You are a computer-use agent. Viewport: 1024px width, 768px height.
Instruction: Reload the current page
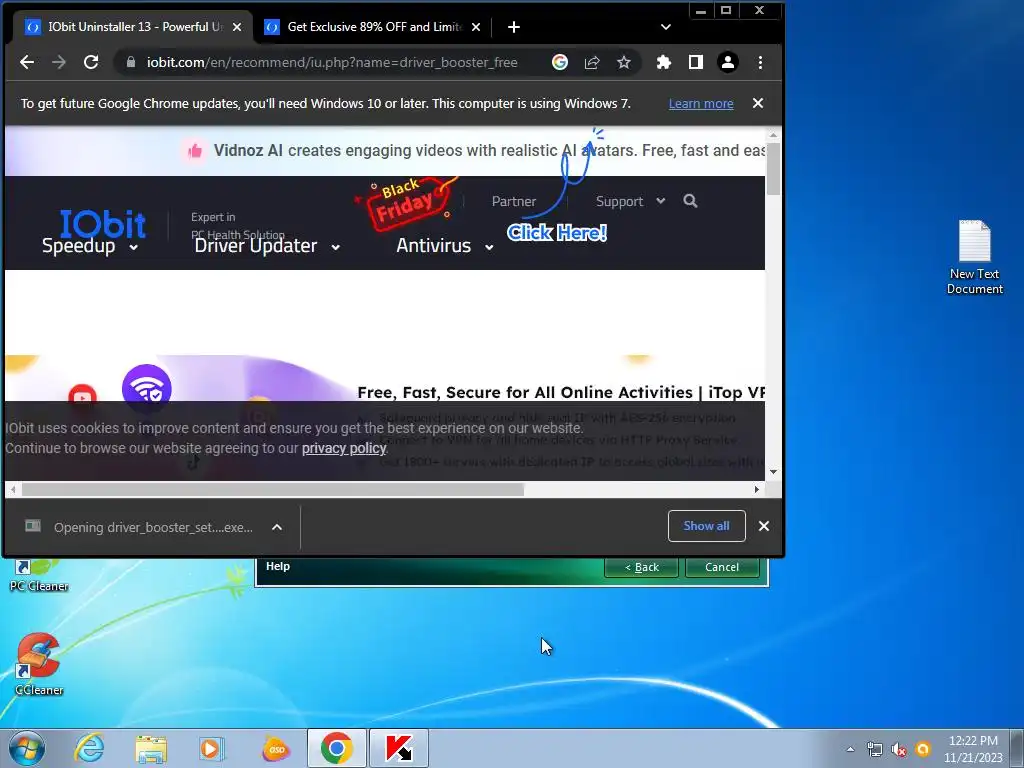tap(91, 62)
